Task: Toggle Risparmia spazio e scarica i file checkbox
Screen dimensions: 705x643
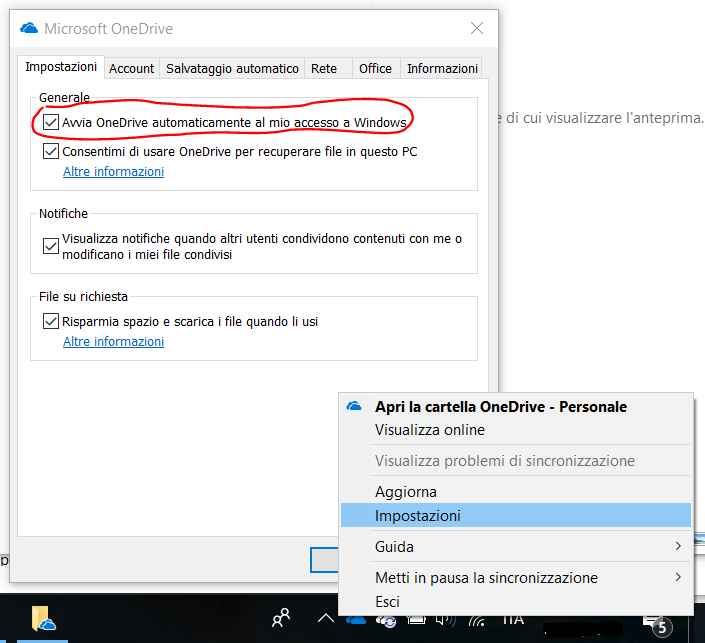Action: click(51, 322)
